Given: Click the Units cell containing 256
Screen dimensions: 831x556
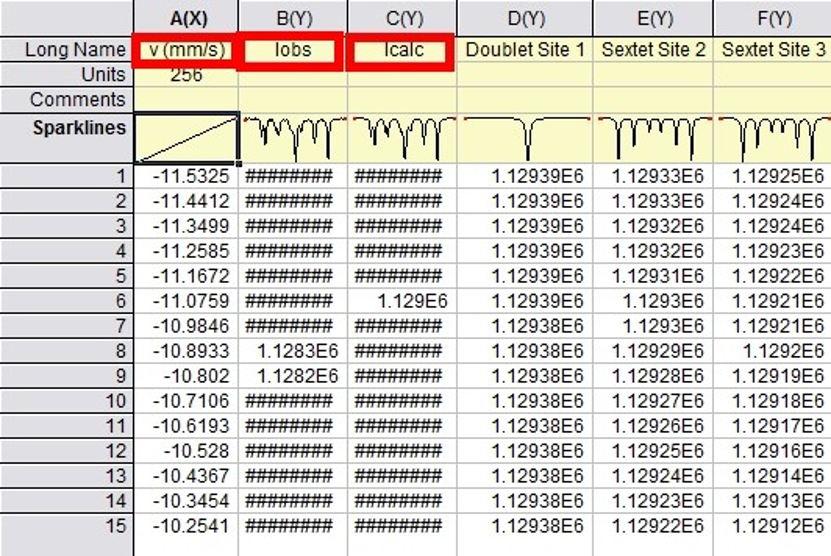Looking at the screenshot, I should pyautogui.click(x=186, y=75).
